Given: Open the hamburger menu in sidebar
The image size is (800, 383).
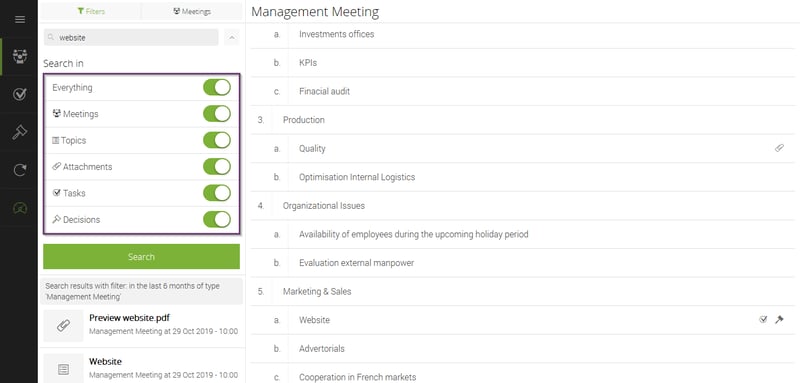Looking at the screenshot, I should tap(19, 19).
